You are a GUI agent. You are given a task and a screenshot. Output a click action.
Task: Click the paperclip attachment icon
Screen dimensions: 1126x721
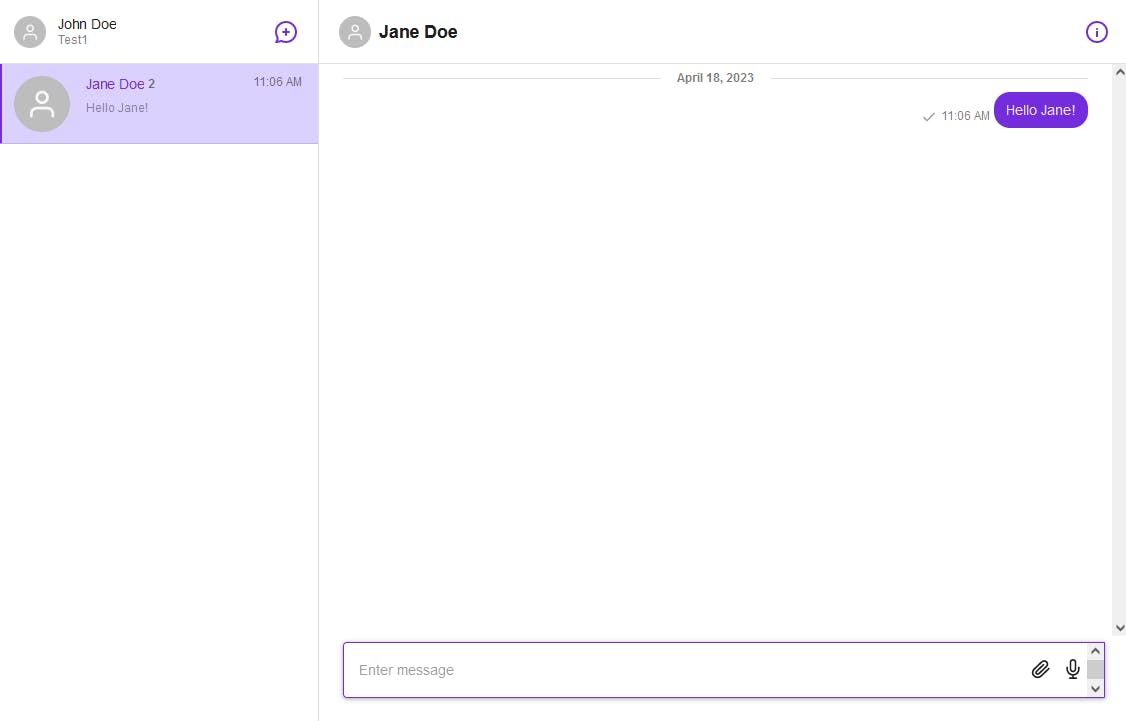click(x=1040, y=669)
